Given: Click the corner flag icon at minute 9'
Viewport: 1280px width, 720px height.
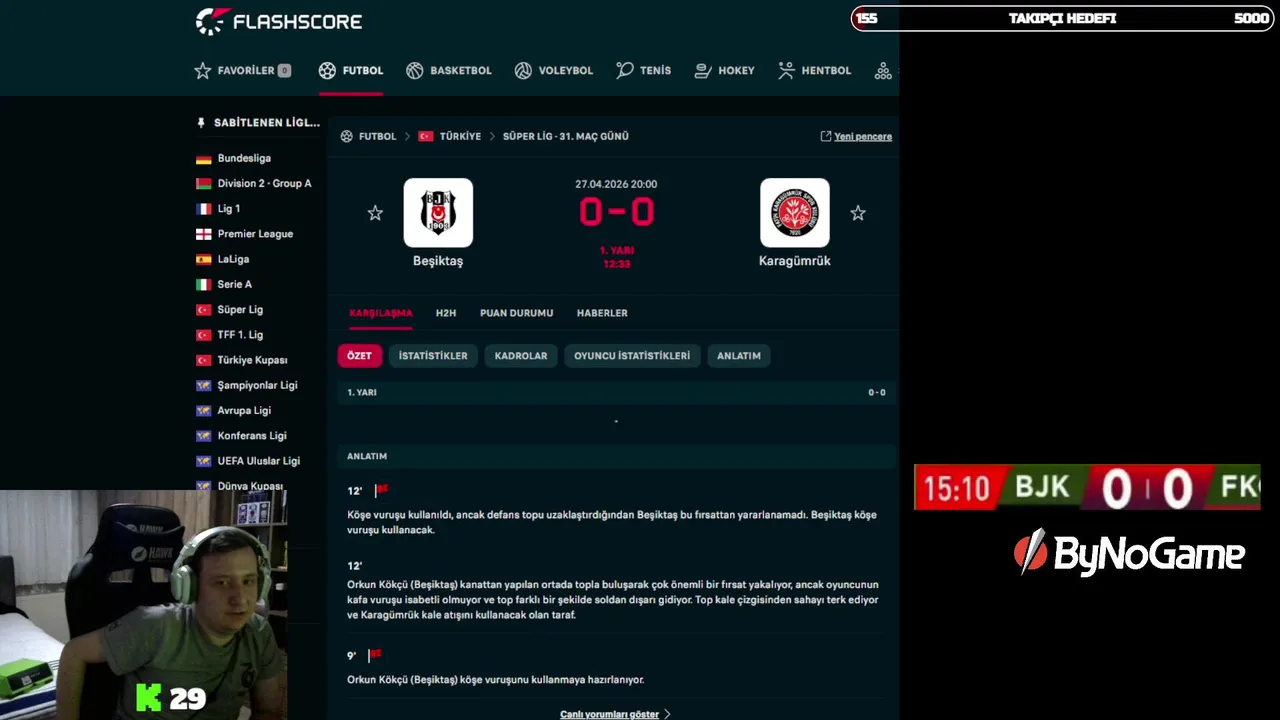Looking at the screenshot, I should tap(375, 655).
